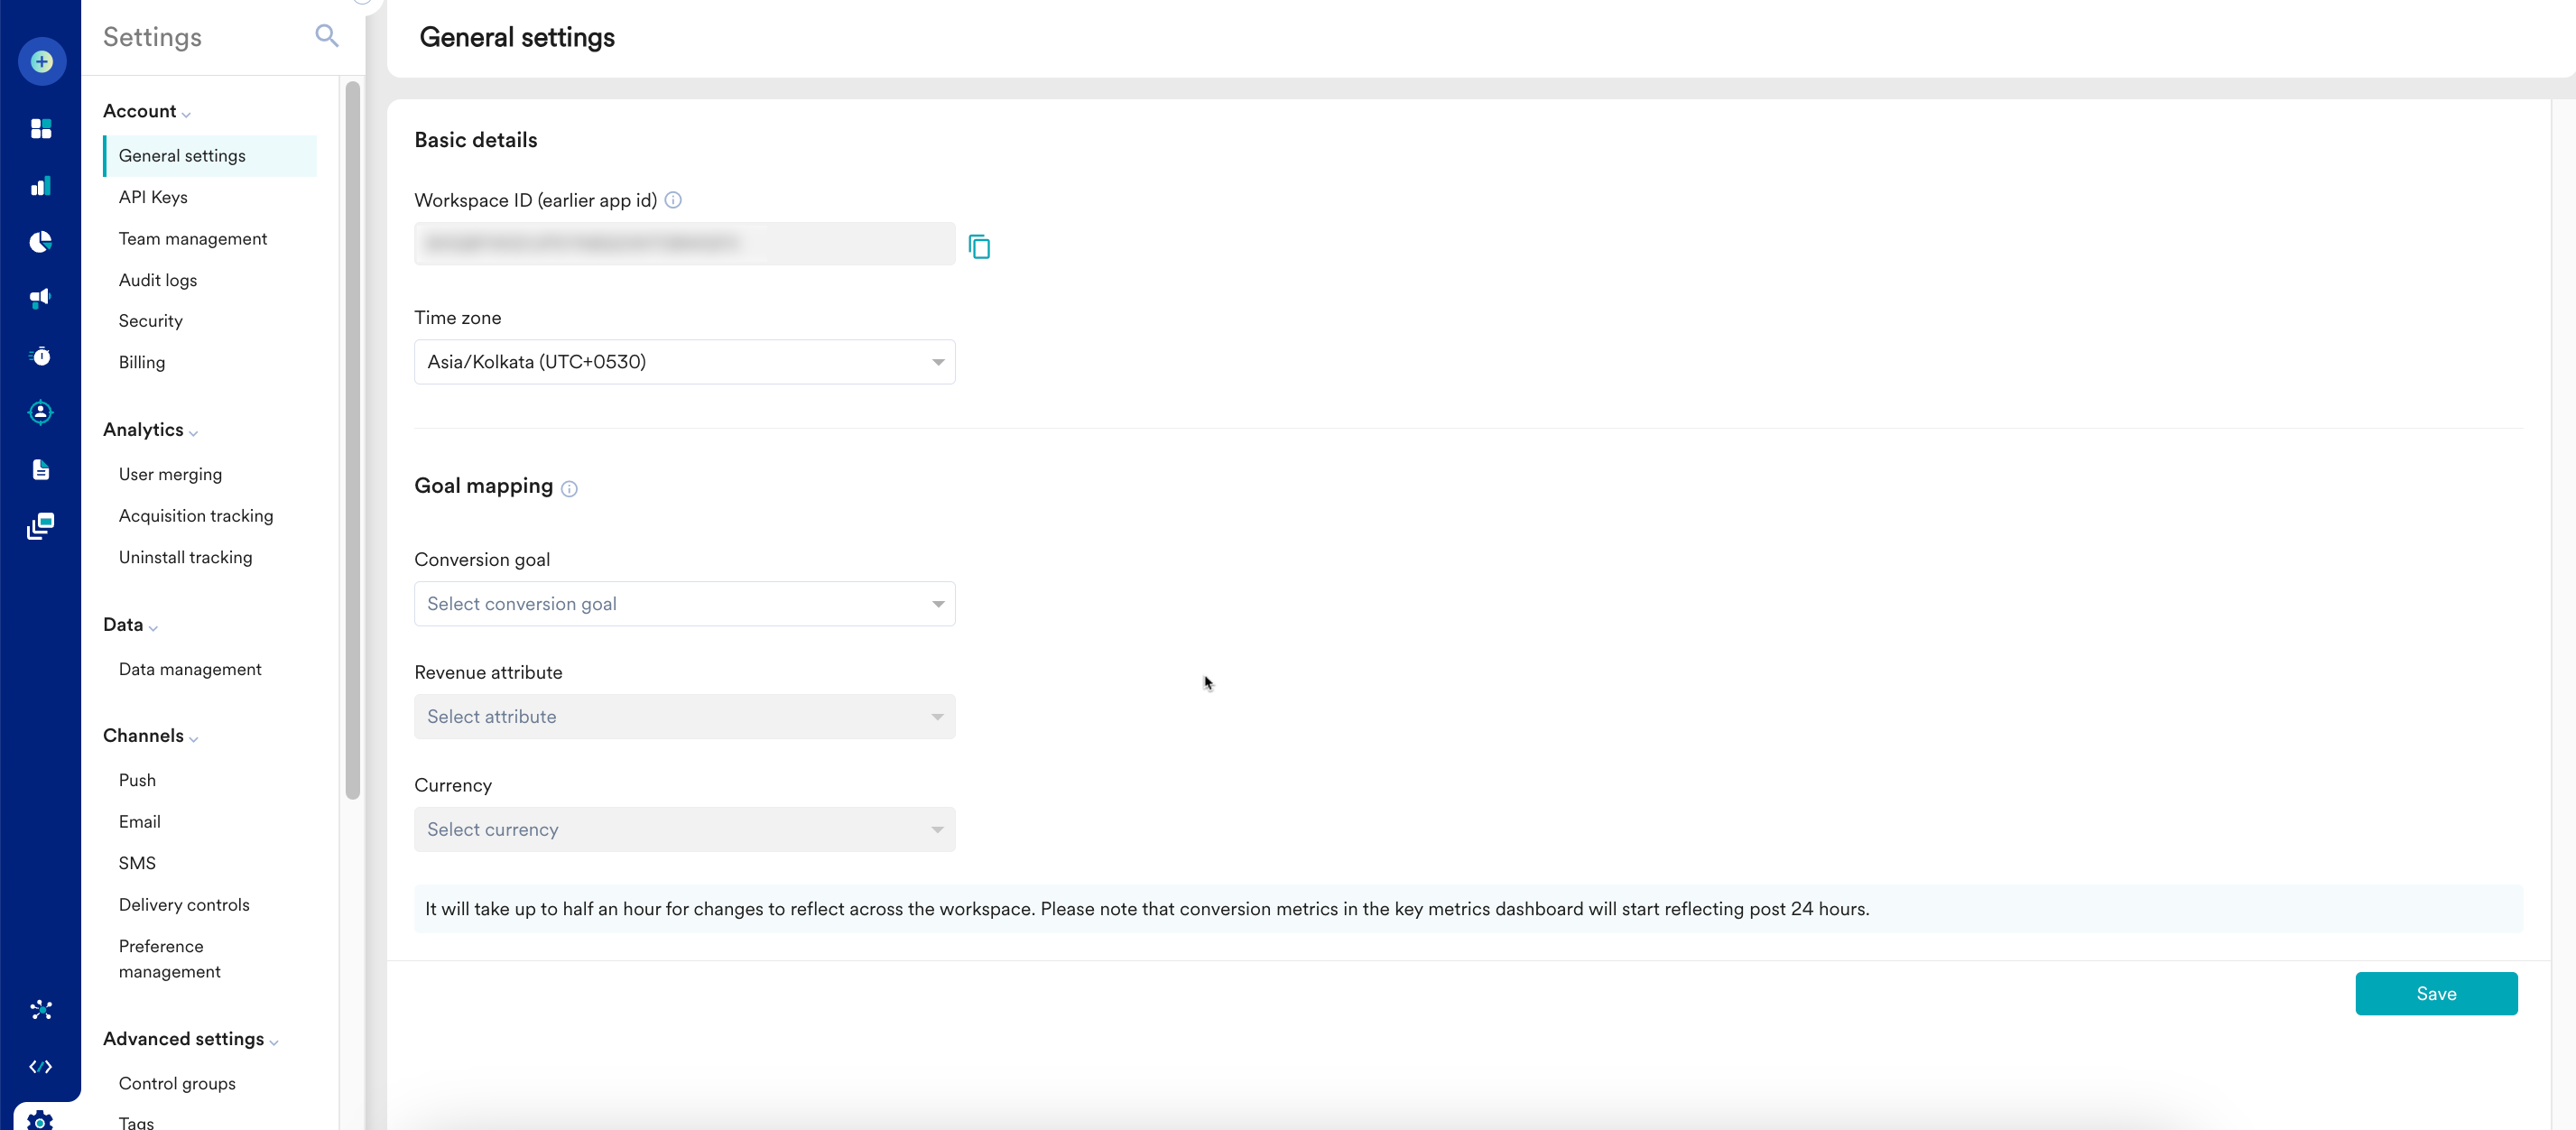Open the Time zone dropdown

(684, 362)
